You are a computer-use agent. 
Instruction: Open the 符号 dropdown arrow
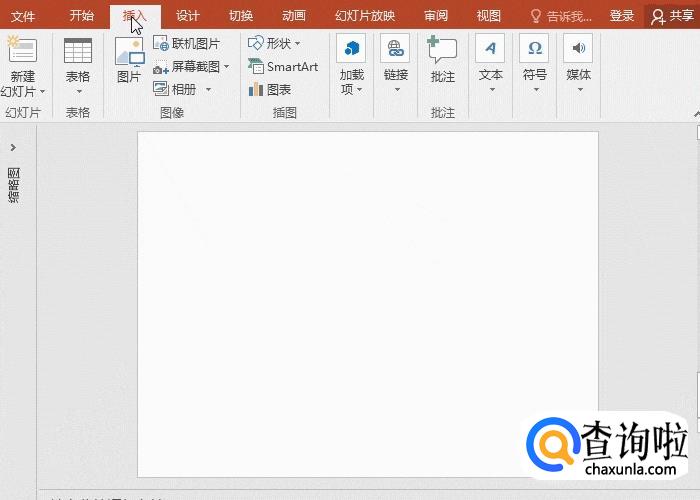pos(536,90)
